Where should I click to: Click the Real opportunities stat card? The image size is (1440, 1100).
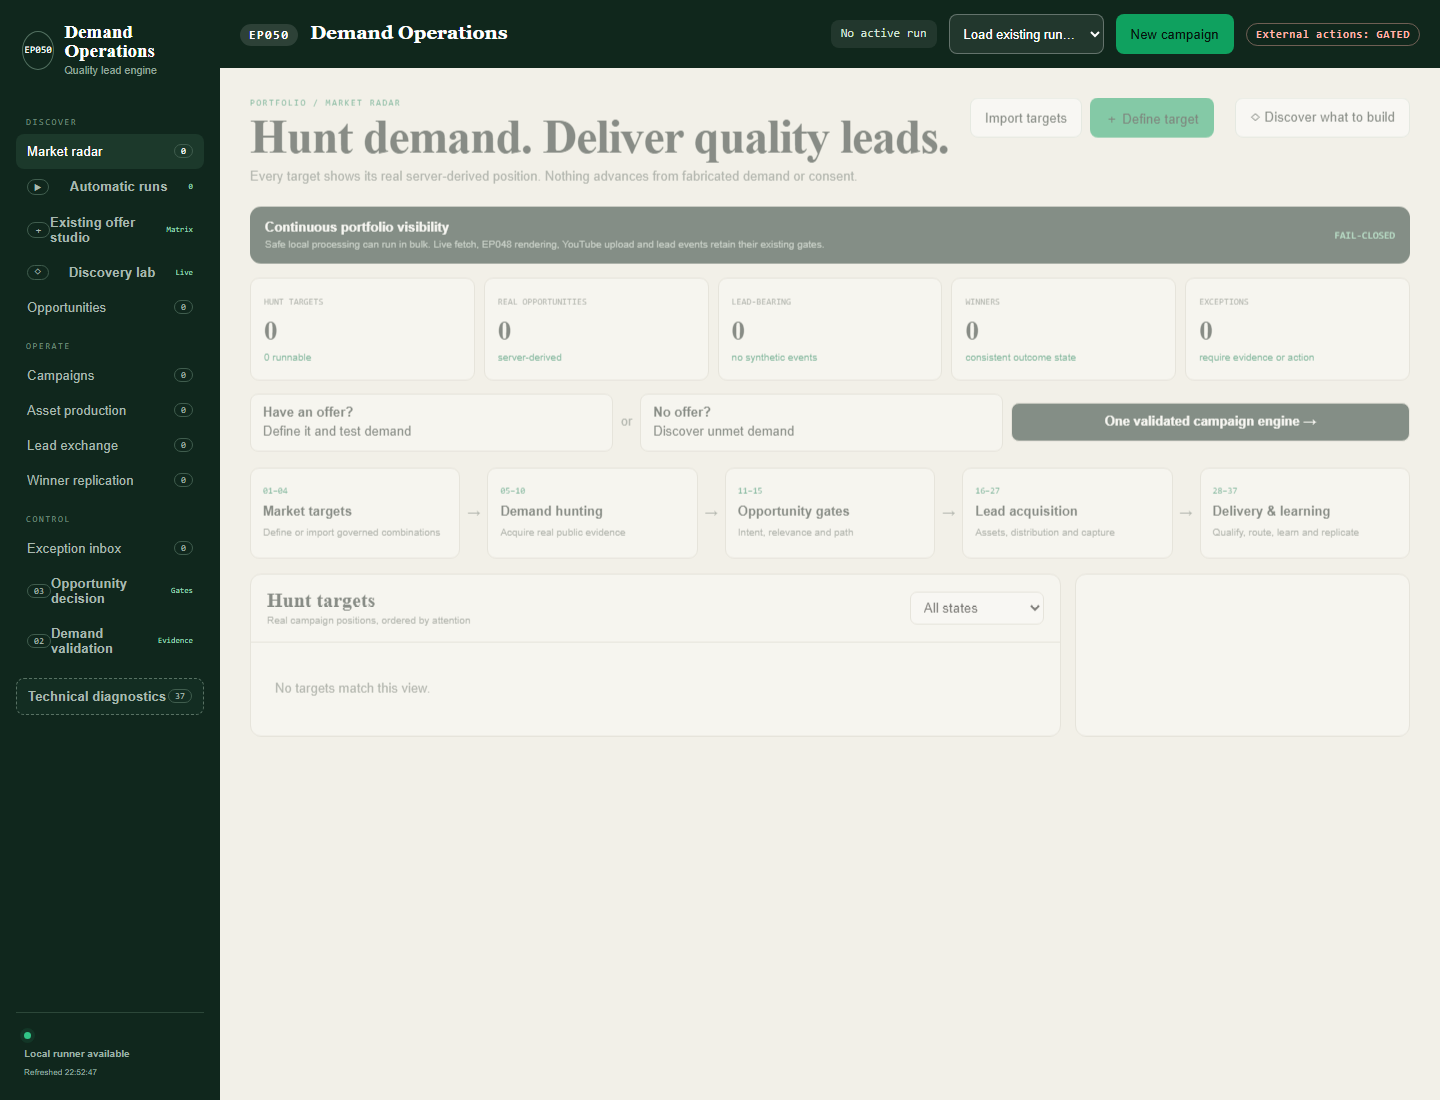point(596,329)
